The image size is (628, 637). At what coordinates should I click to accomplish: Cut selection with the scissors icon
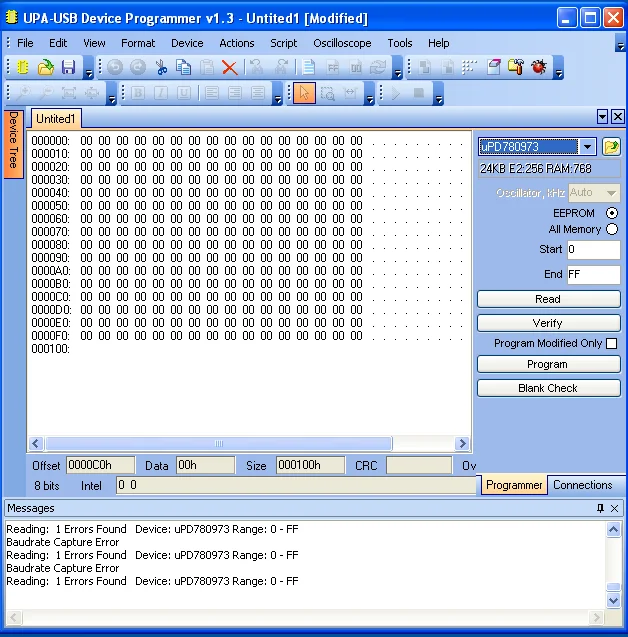click(161, 67)
